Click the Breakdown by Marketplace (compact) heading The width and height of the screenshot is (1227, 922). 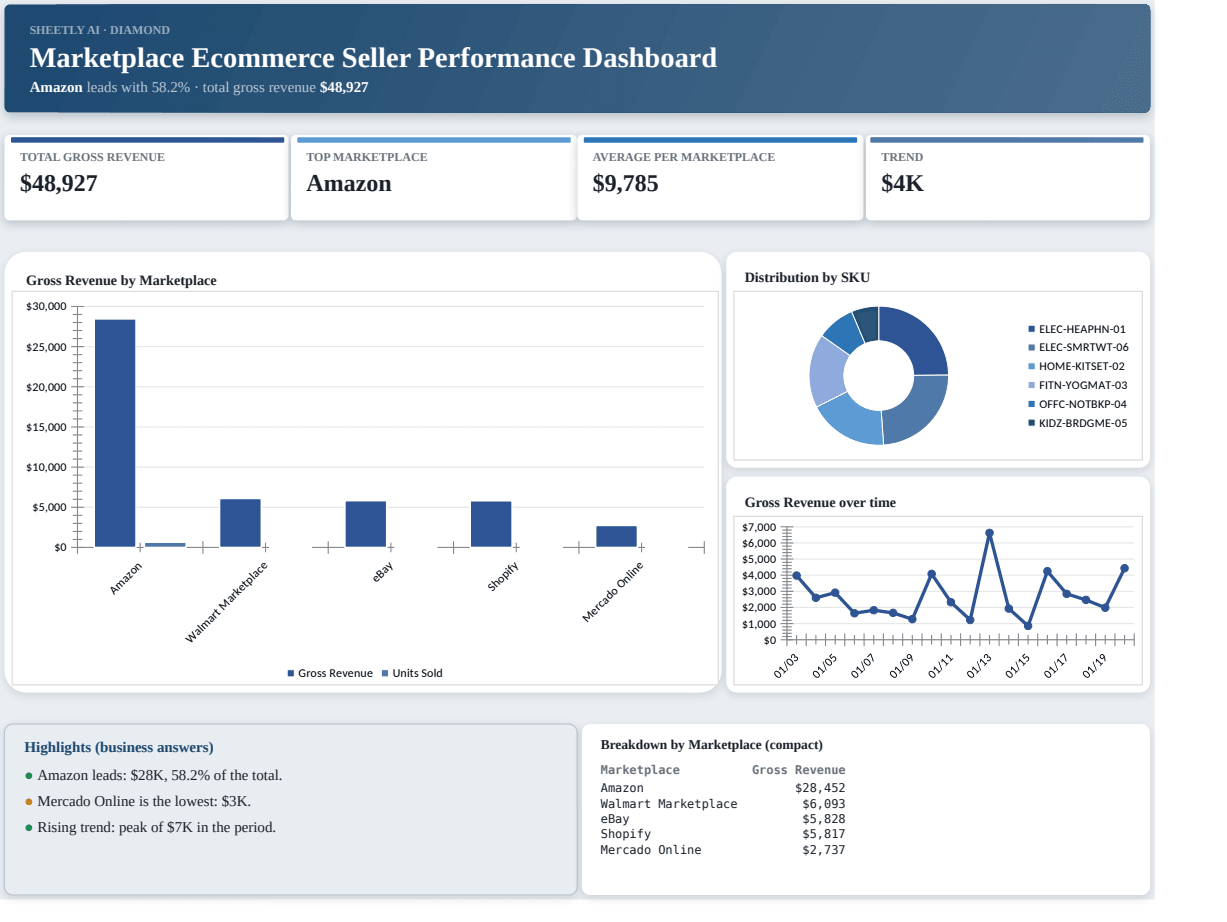(712, 745)
